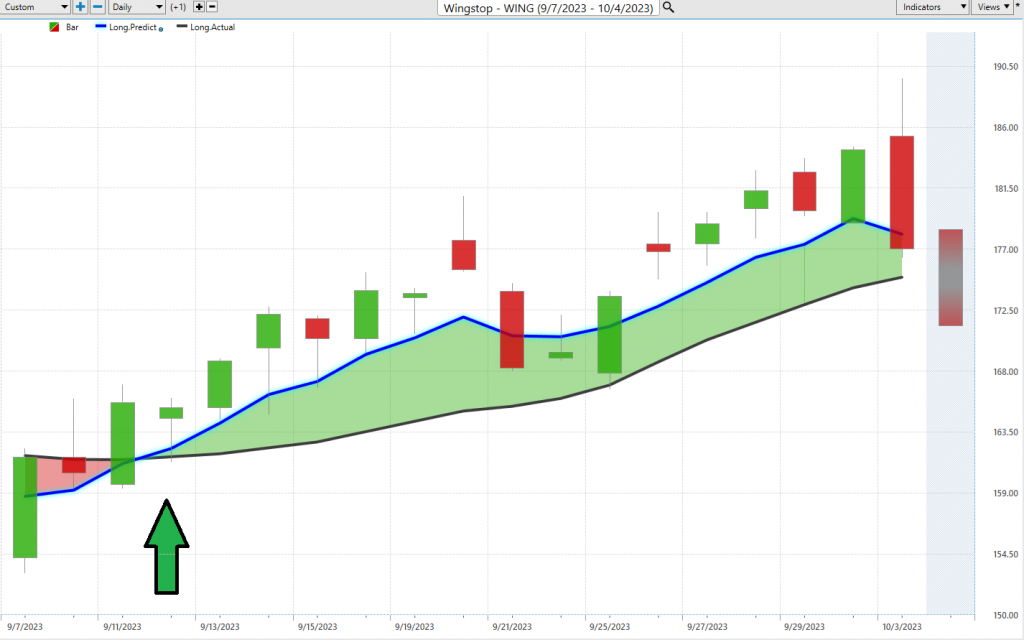Click the dark Long.Actual legend swatch
This screenshot has width=1024, height=640.
182,27
